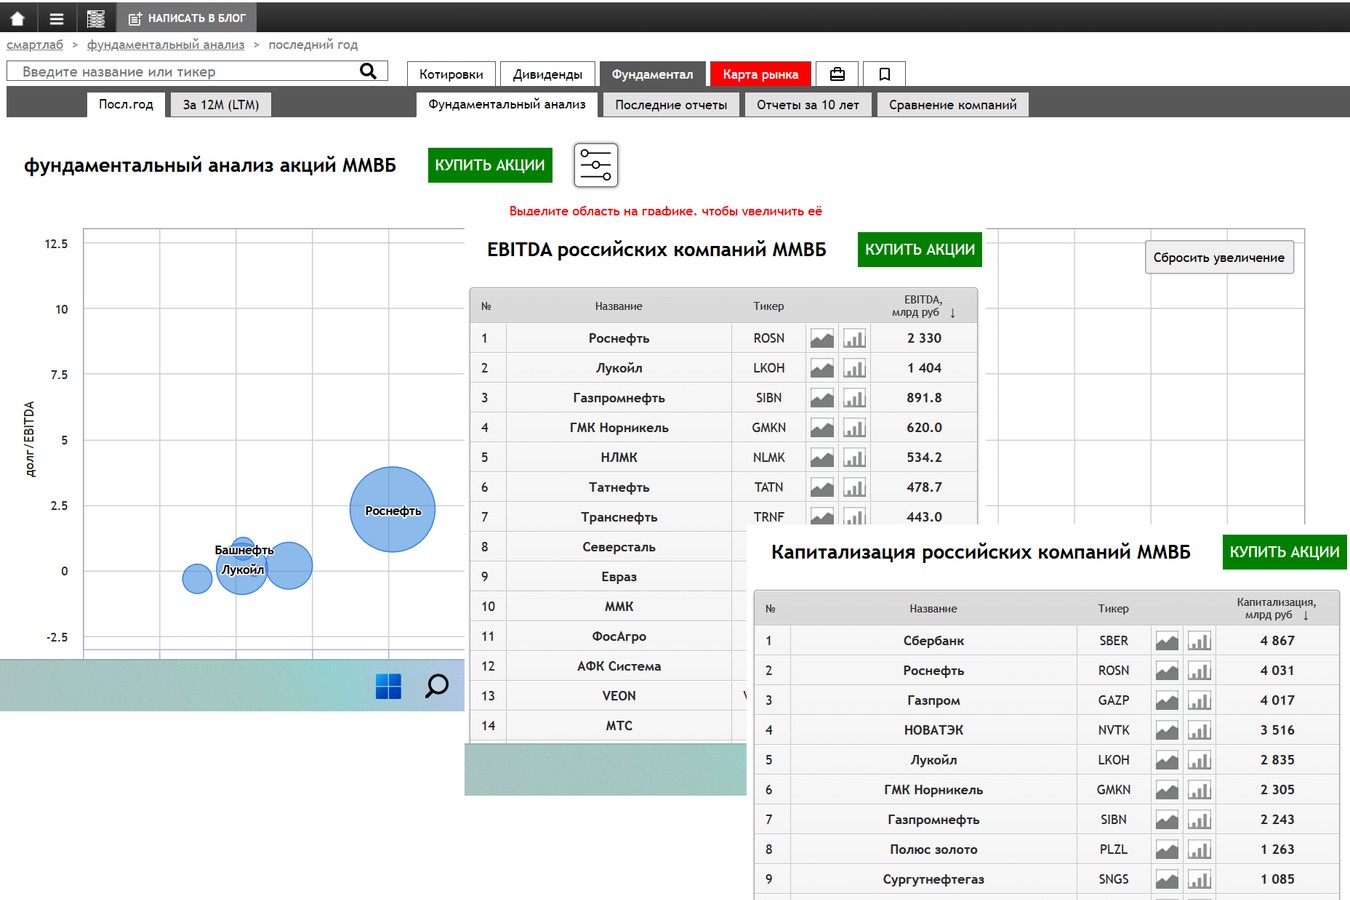Open area chart icon for SIBN in EBITDA table
Viewport: 1350px width, 900px height.
(822, 398)
